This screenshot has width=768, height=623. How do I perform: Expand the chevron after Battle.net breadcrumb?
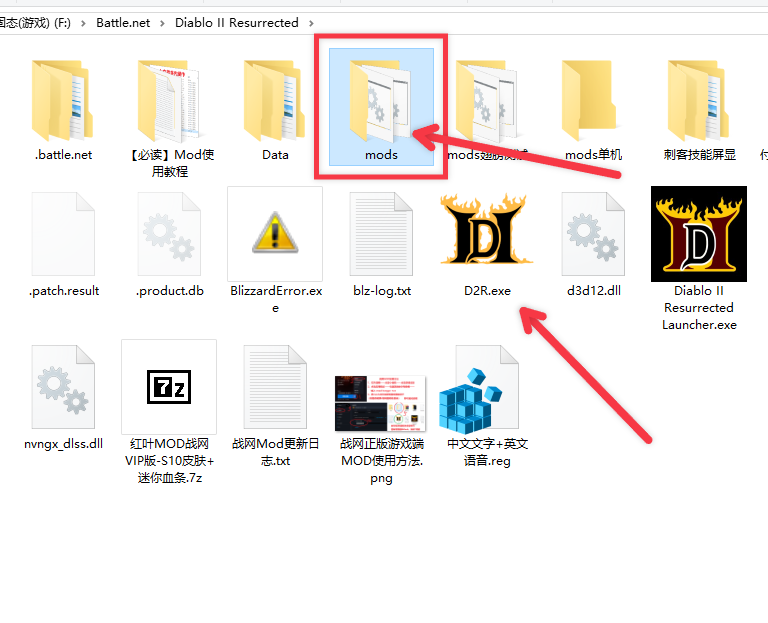[162, 23]
